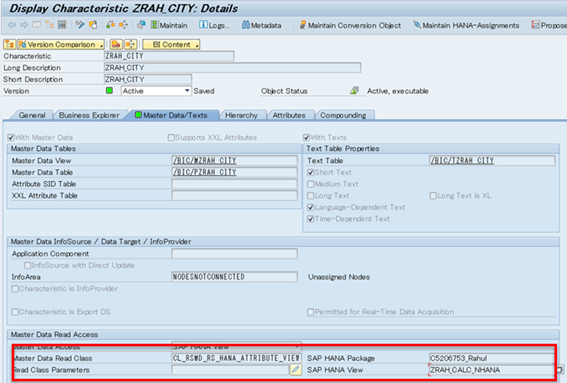Viewport: 567px width, 383px height.
Task: Click the transport truck icon
Action: coord(116,44)
